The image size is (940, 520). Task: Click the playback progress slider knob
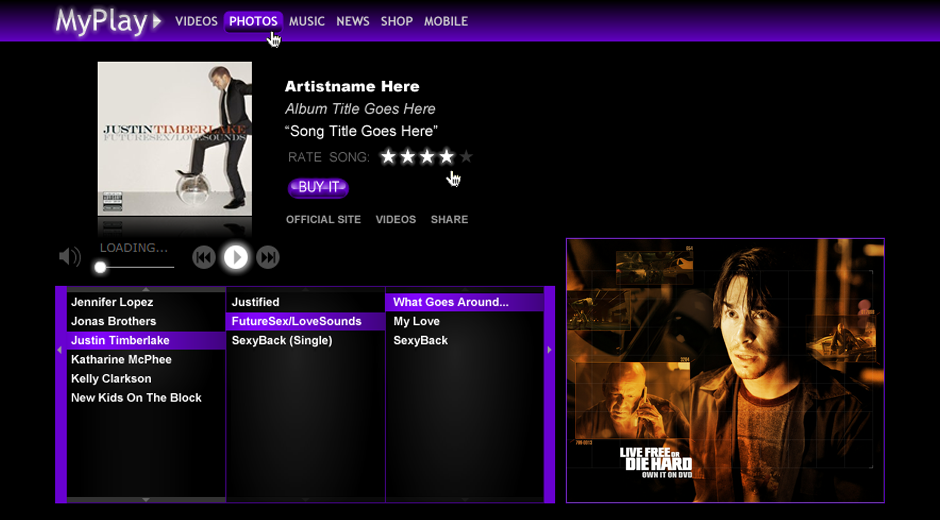100,267
